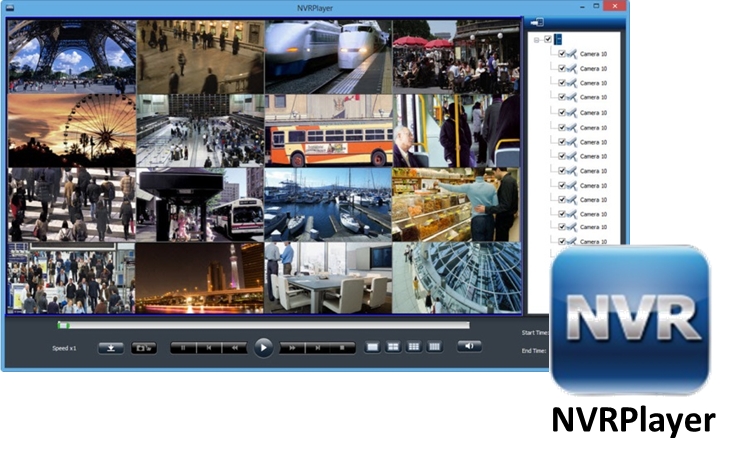The image size is (748, 465).
Task: Click the download/export icon near Speed x1
Action: click(x=111, y=348)
